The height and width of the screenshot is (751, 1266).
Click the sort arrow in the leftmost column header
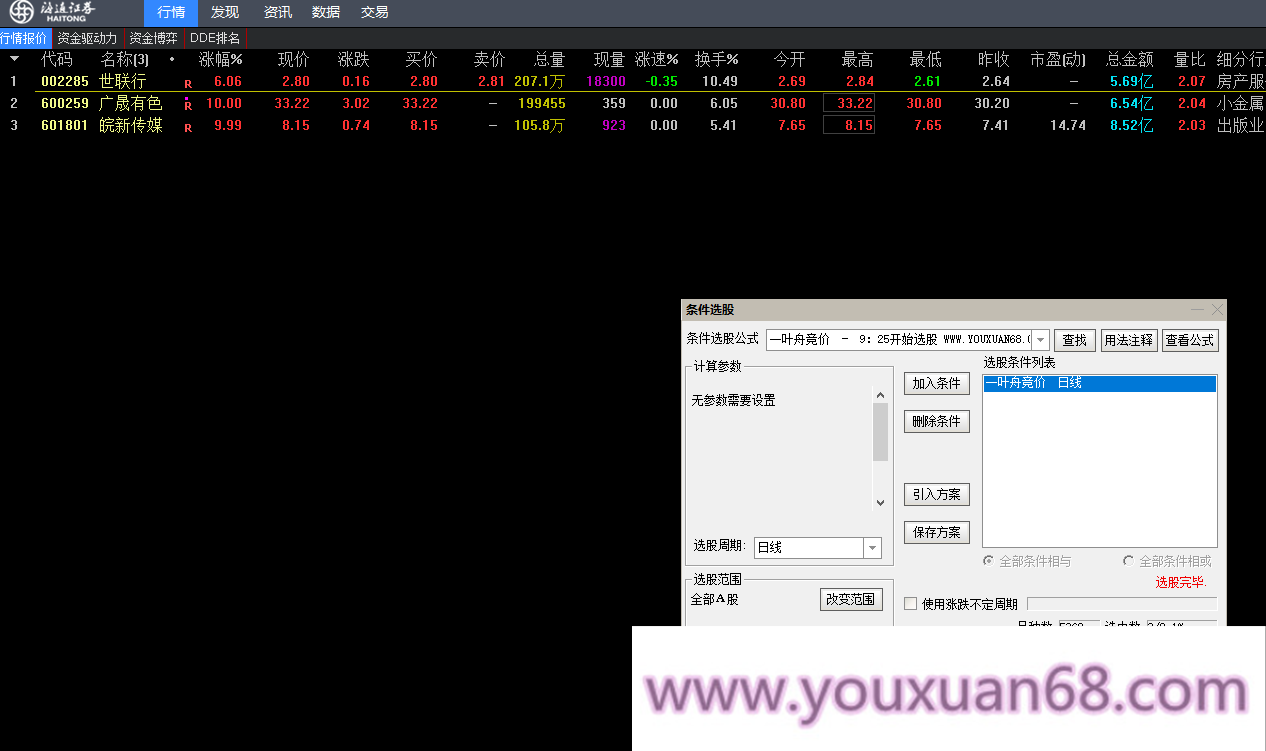coord(13,58)
